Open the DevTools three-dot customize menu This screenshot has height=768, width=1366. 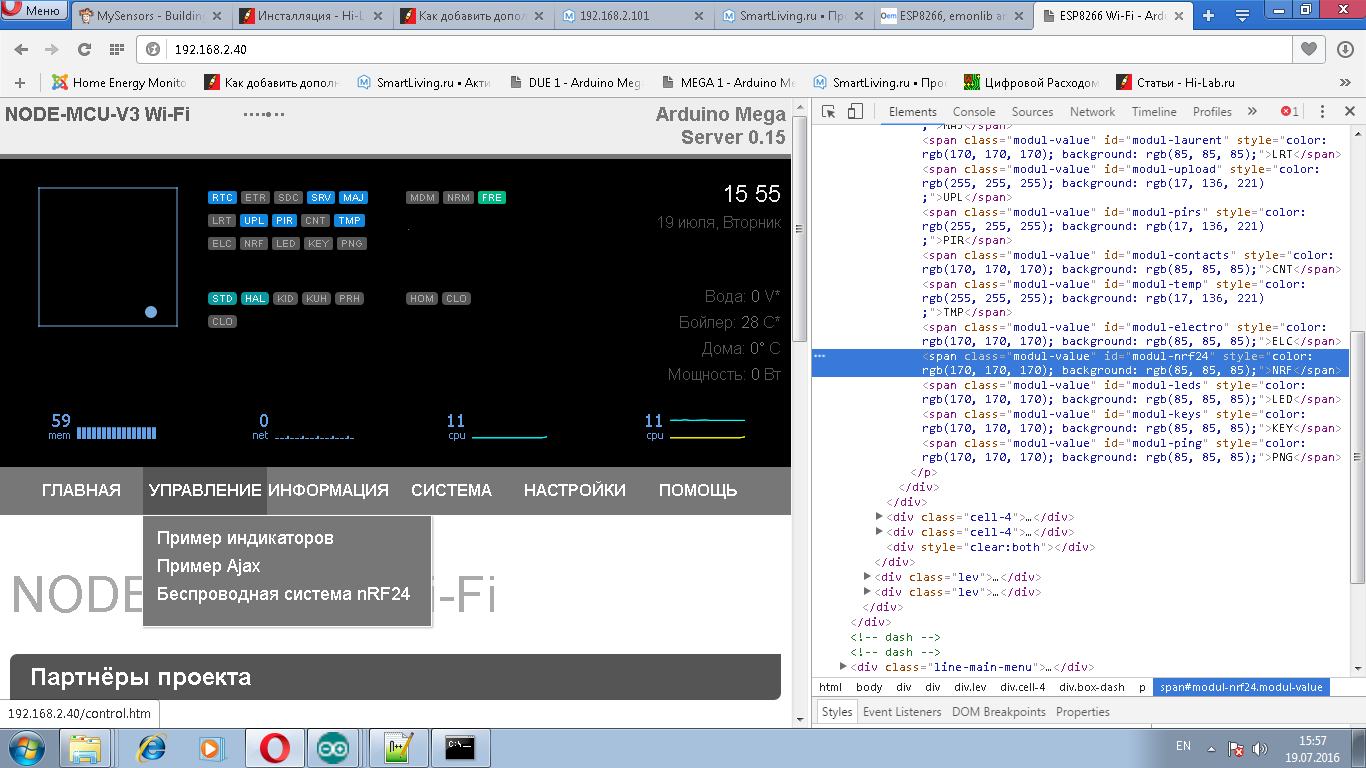point(1322,112)
